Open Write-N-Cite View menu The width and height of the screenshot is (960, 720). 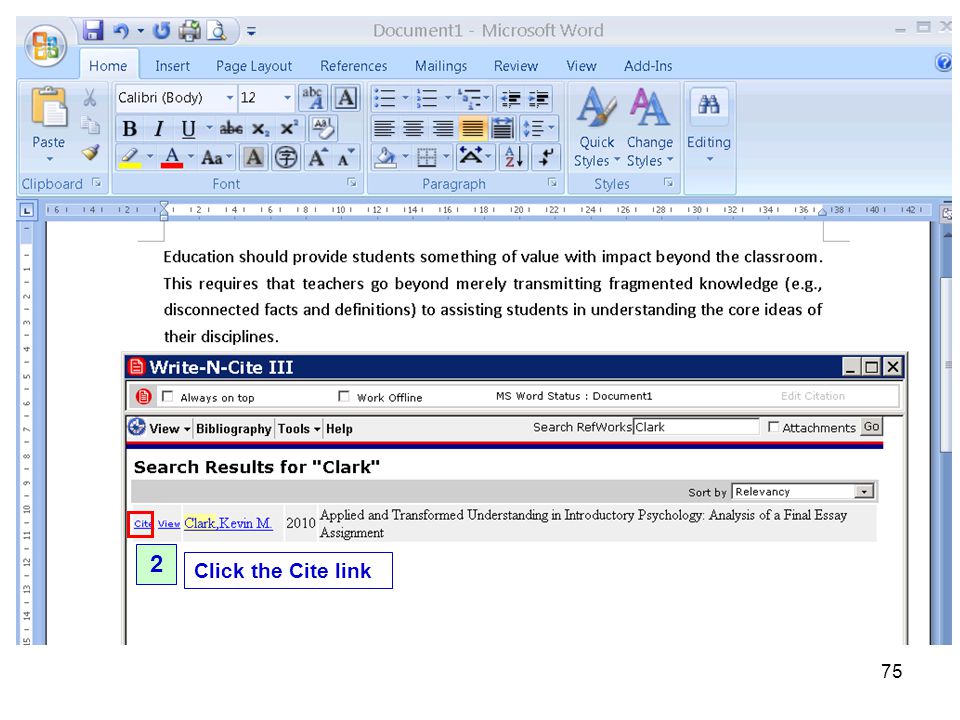pos(169,429)
